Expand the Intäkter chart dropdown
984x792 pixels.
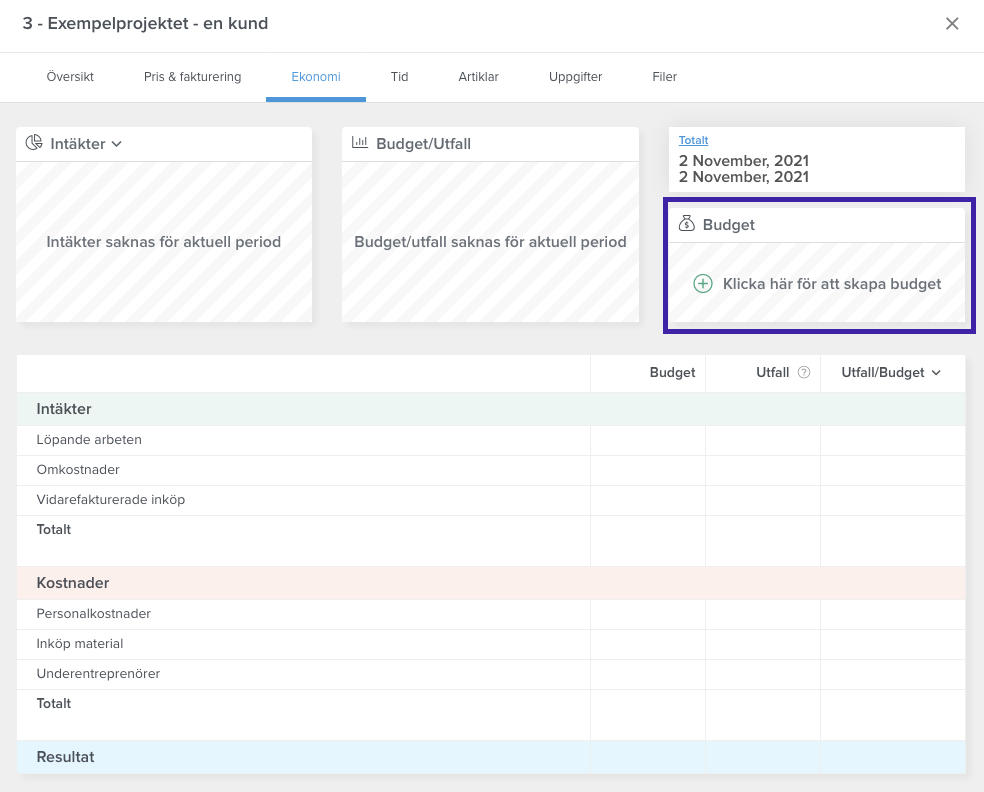[x=117, y=144]
